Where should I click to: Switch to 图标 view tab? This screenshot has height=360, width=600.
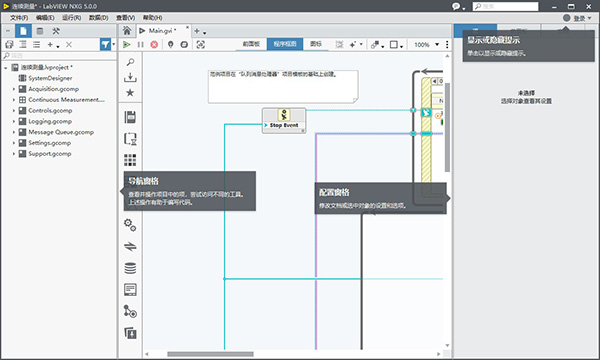point(316,44)
